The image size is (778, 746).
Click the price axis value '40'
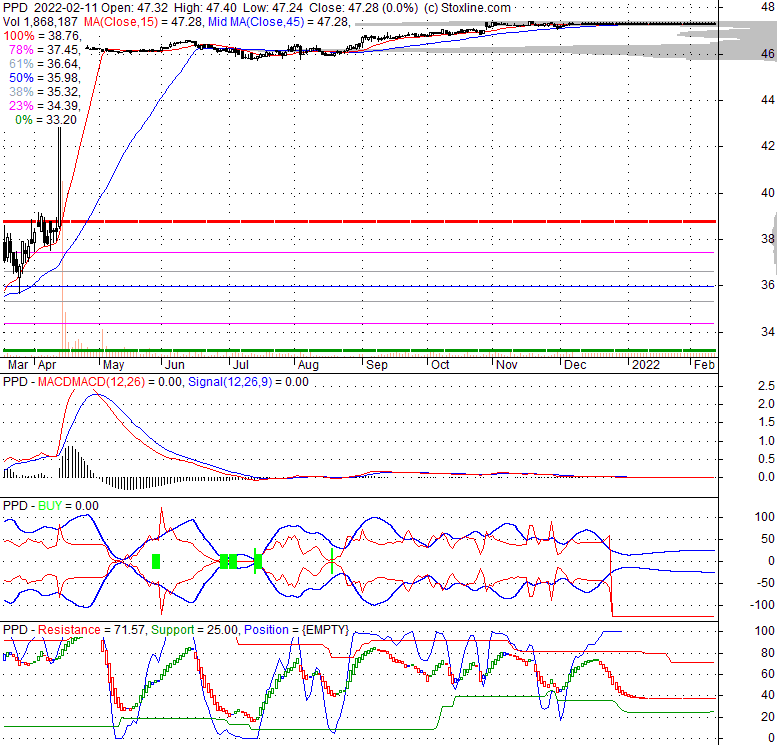tap(768, 192)
